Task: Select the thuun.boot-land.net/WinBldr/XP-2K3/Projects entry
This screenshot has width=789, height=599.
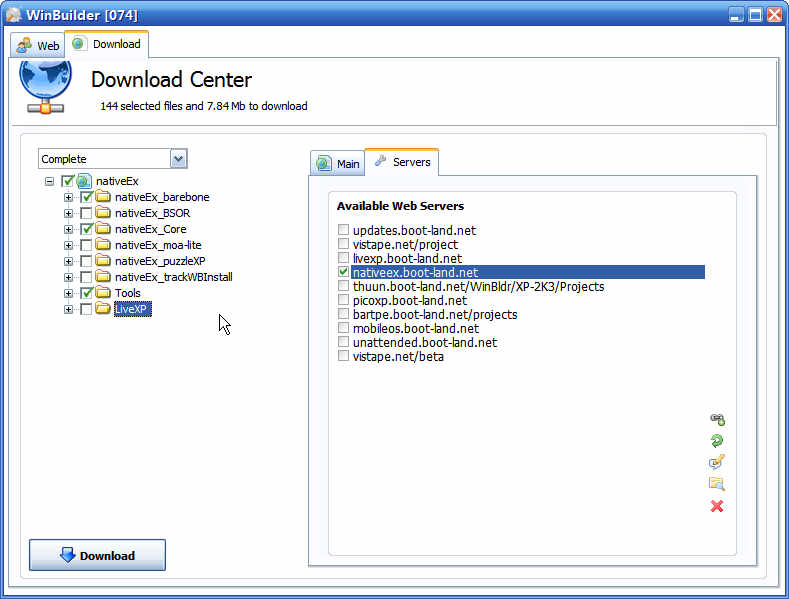Action: [x=479, y=286]
